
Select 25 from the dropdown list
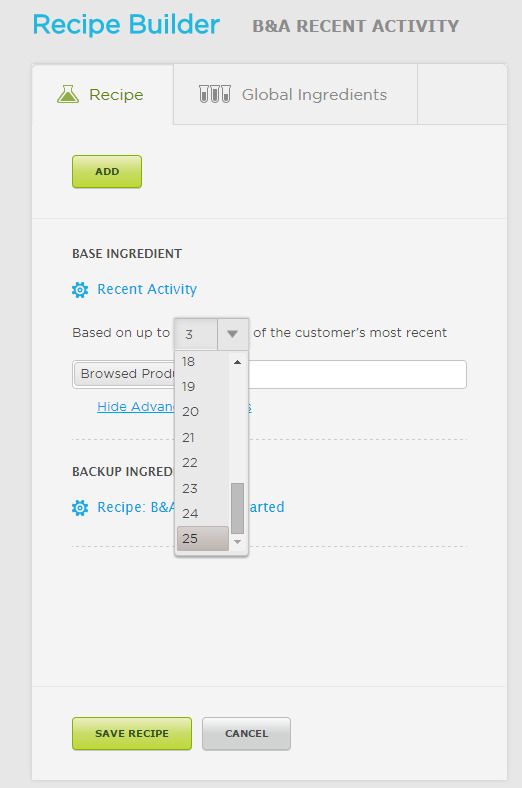point(202,539)
